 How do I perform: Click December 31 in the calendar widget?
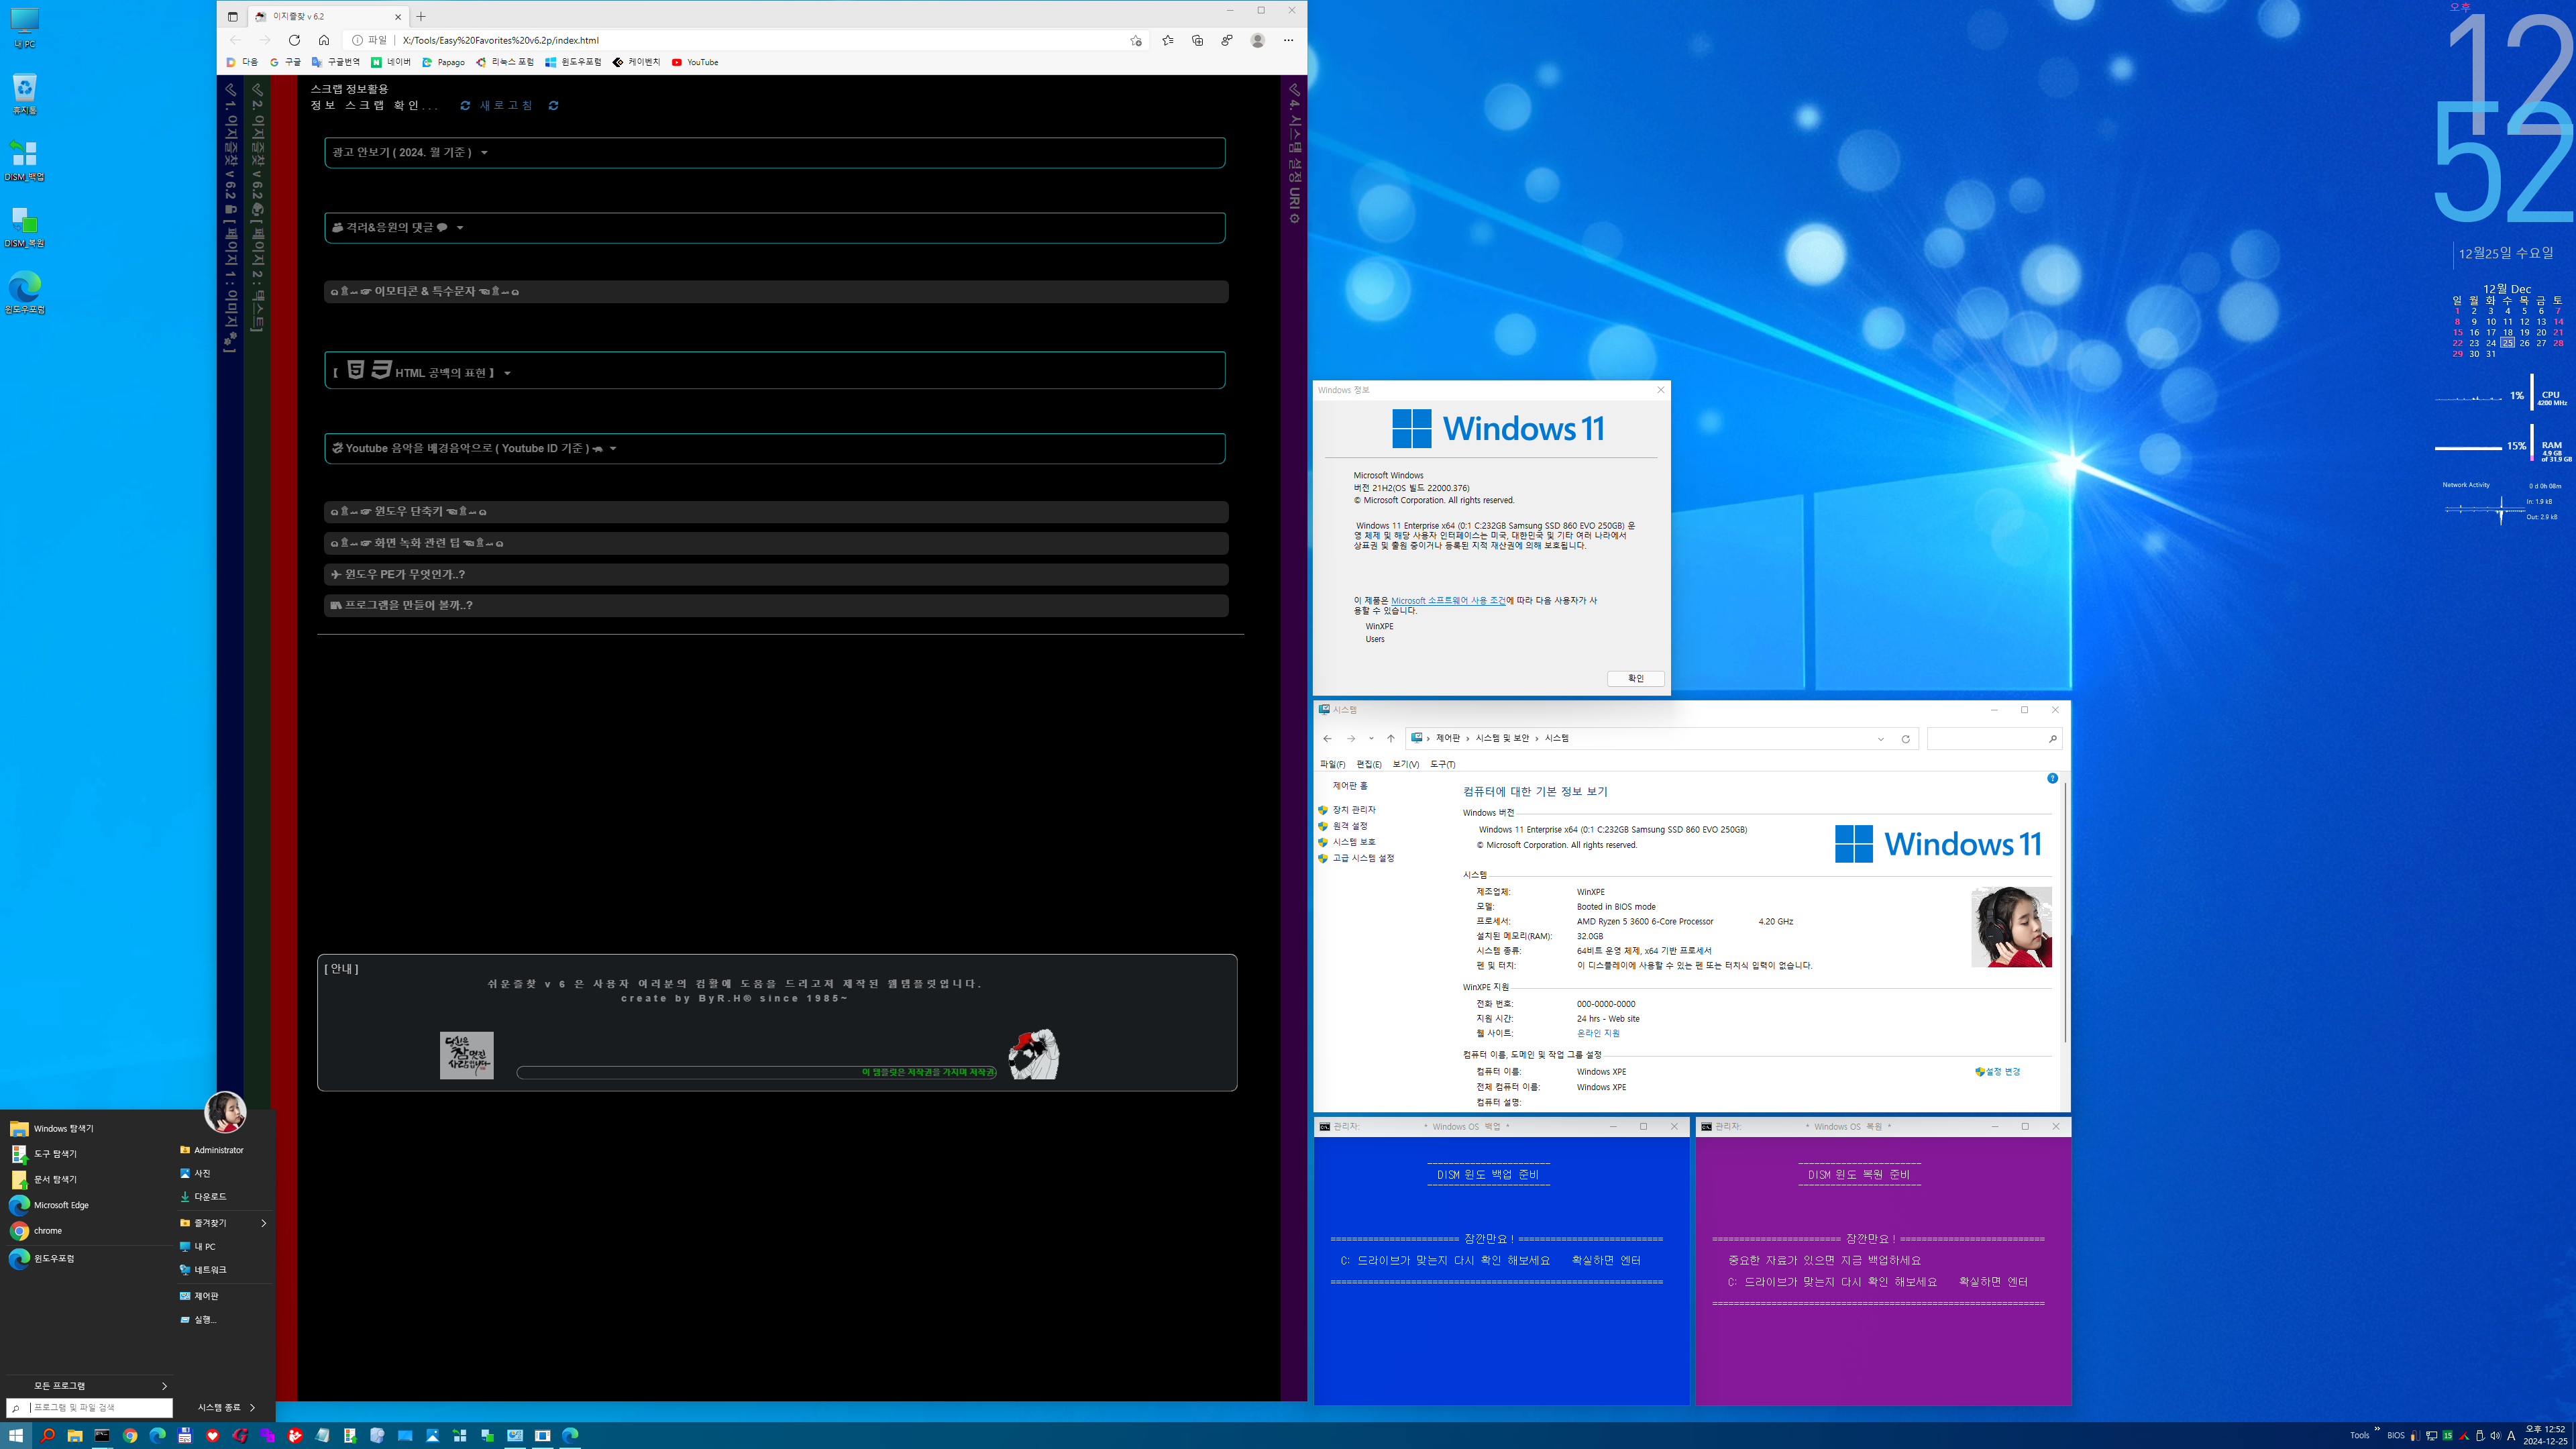coord(2491,354)
